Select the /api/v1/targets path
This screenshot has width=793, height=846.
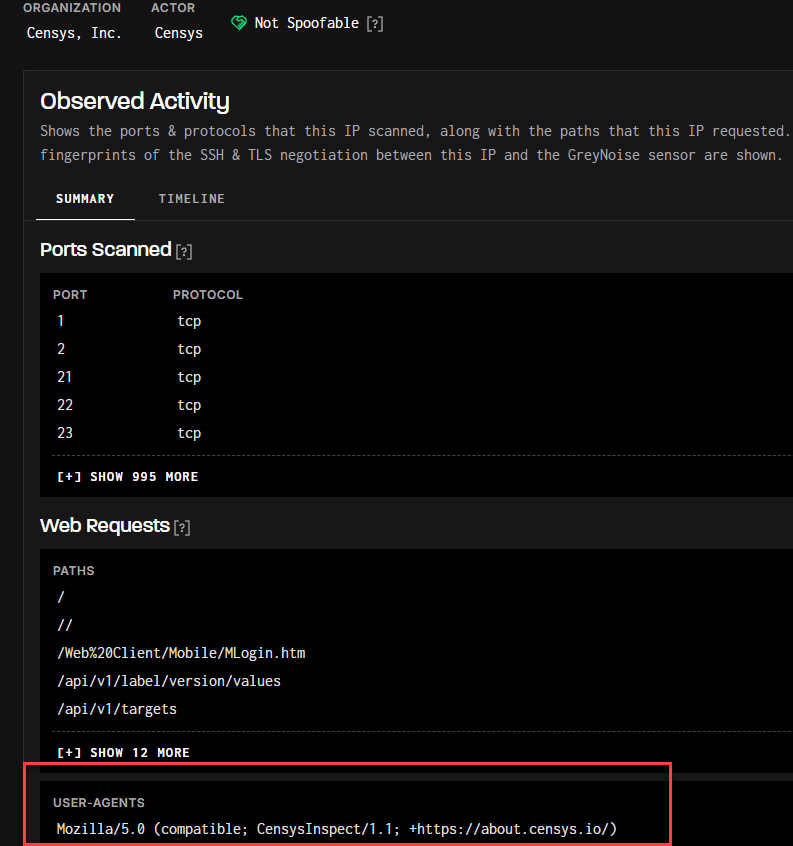(x=117, y=709)
